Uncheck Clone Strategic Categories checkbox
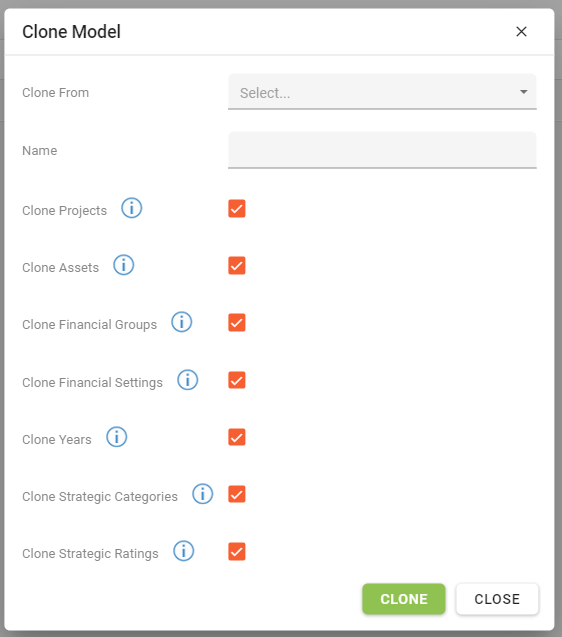Viewport: 562px width, 637px height. tap(237, 494)
